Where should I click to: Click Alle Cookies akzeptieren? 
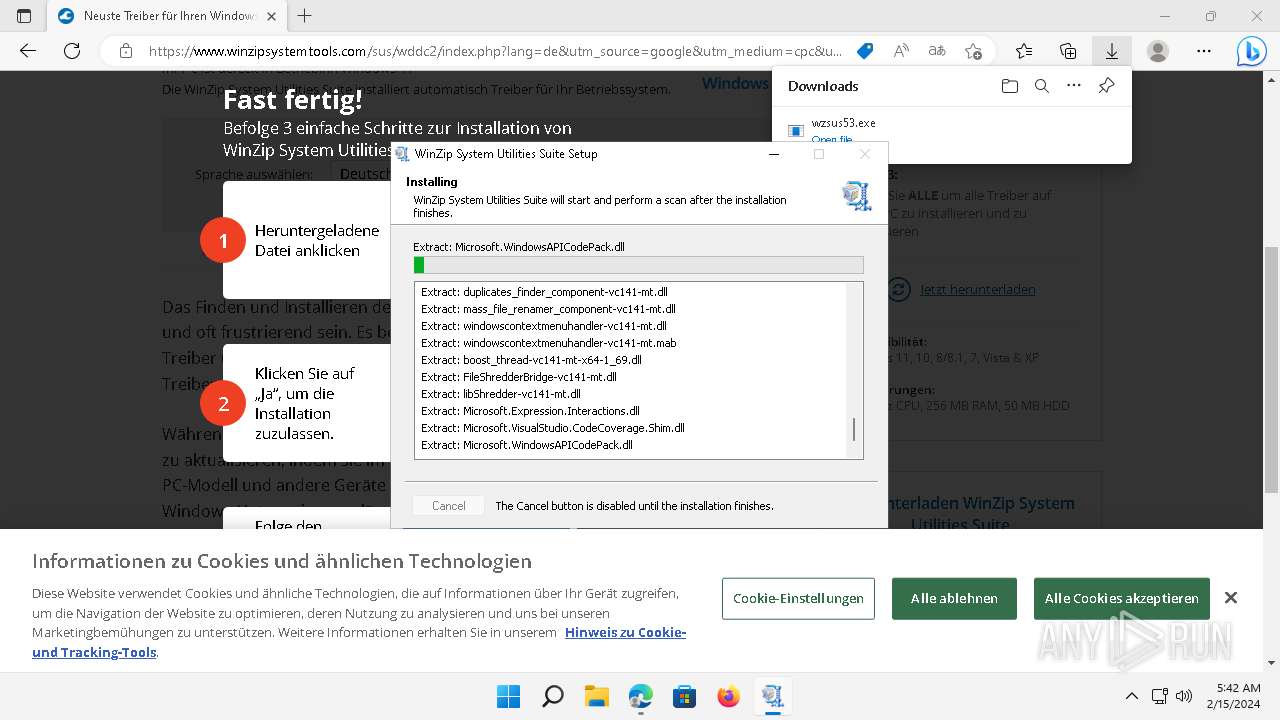tap(1122, 598)
